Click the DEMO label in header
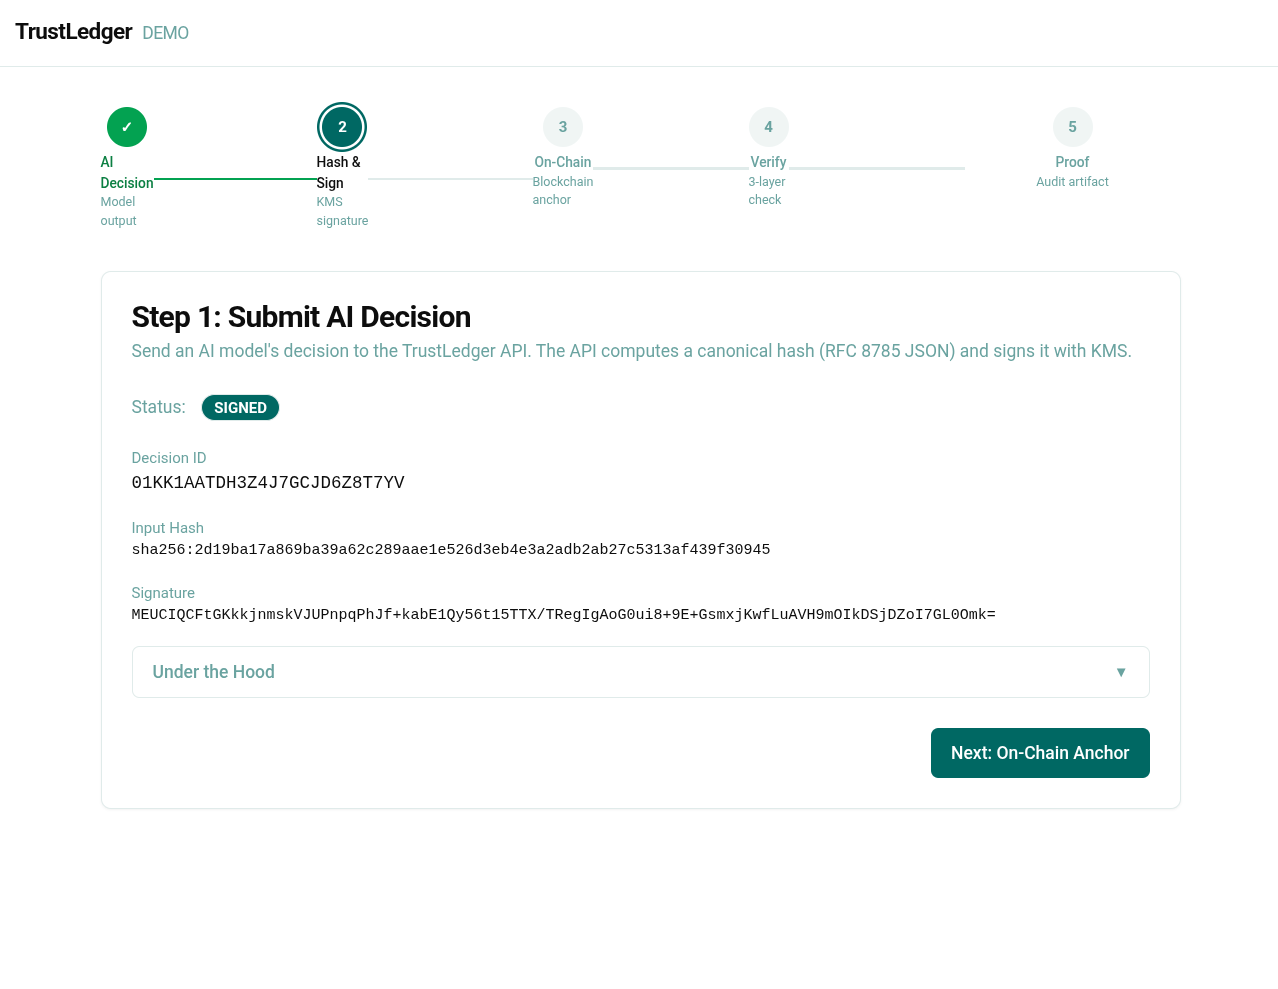The height and width of the screenshot is (989, 1278). point(165,33)
